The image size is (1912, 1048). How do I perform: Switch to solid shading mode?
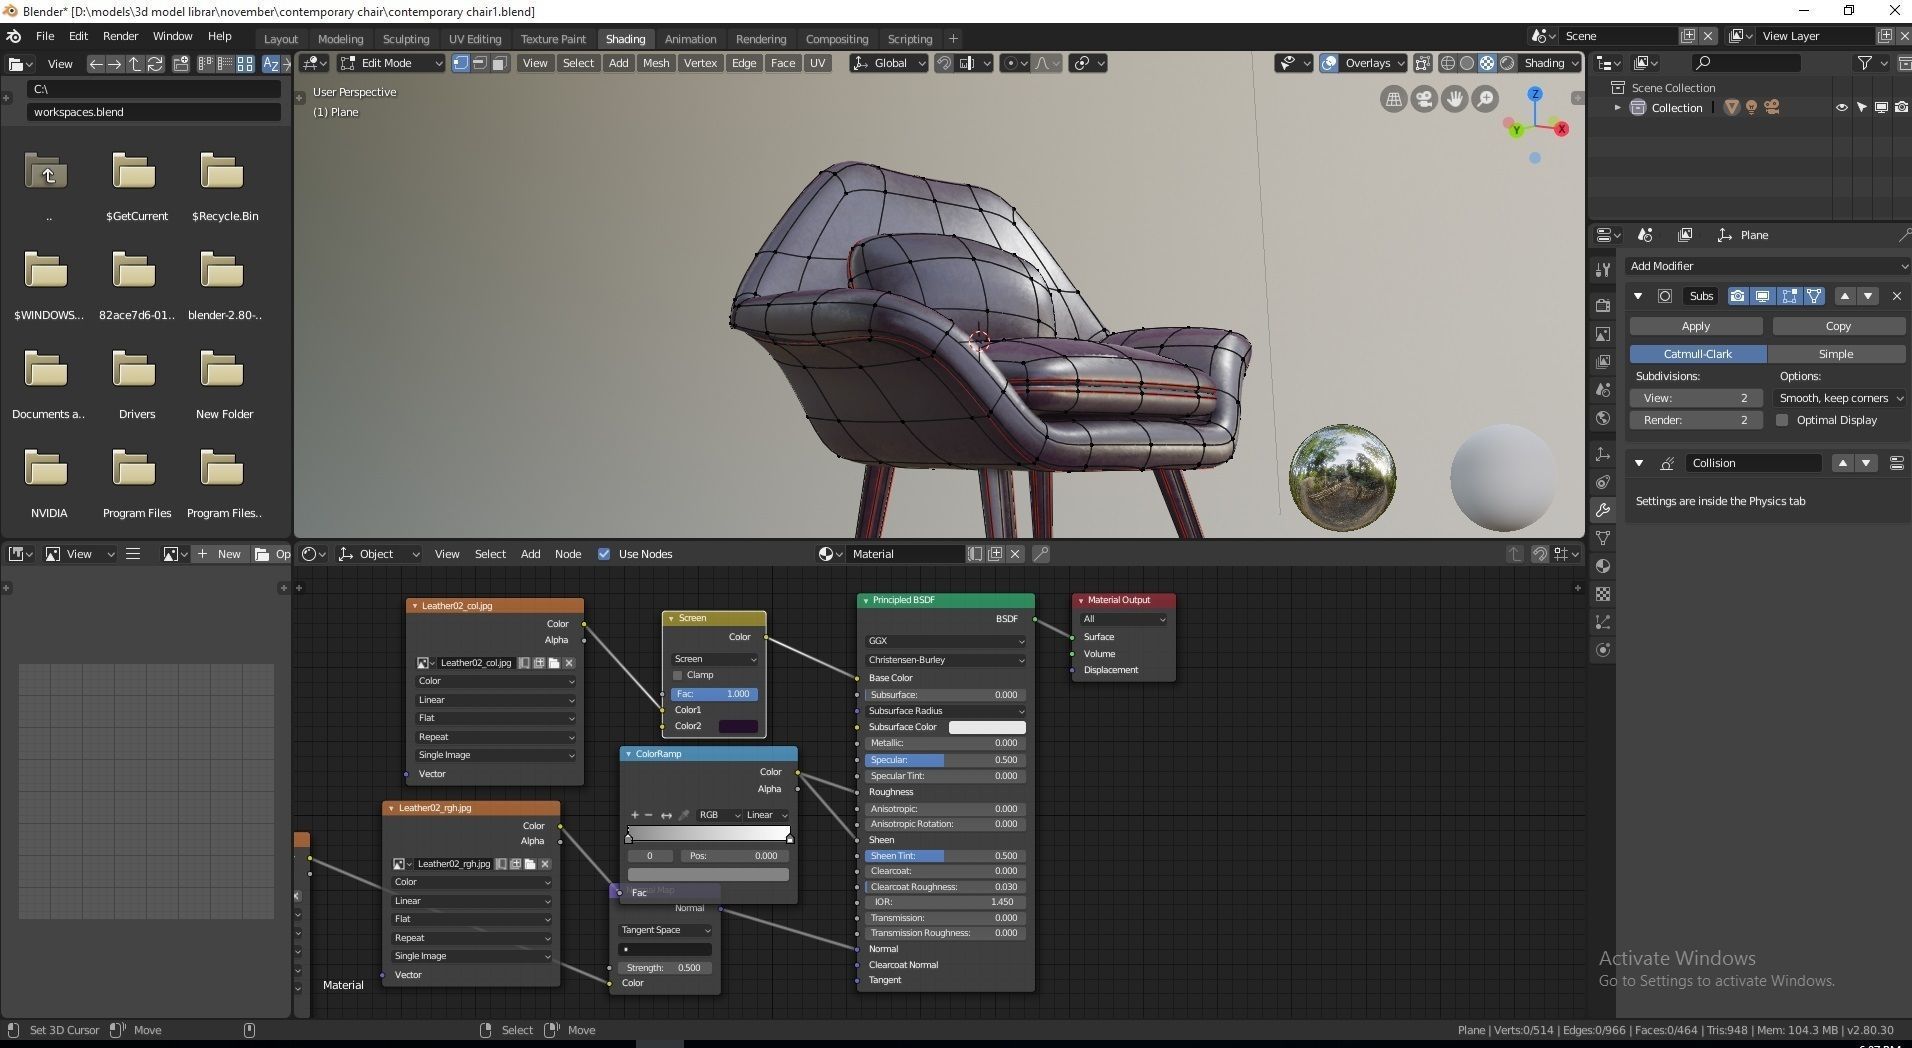pyautogui.click(x=1467, y=63)
